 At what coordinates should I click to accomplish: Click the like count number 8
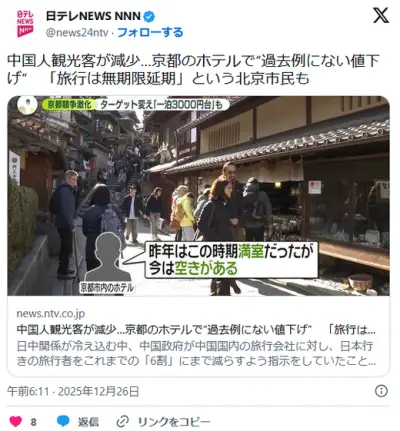pyautogui.click(x=33, y=422)
